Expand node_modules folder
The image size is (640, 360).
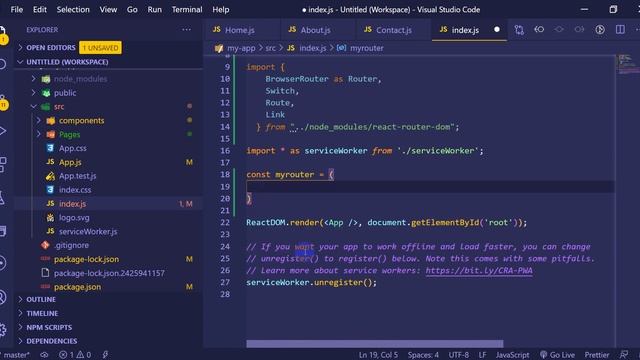point(80,79)
